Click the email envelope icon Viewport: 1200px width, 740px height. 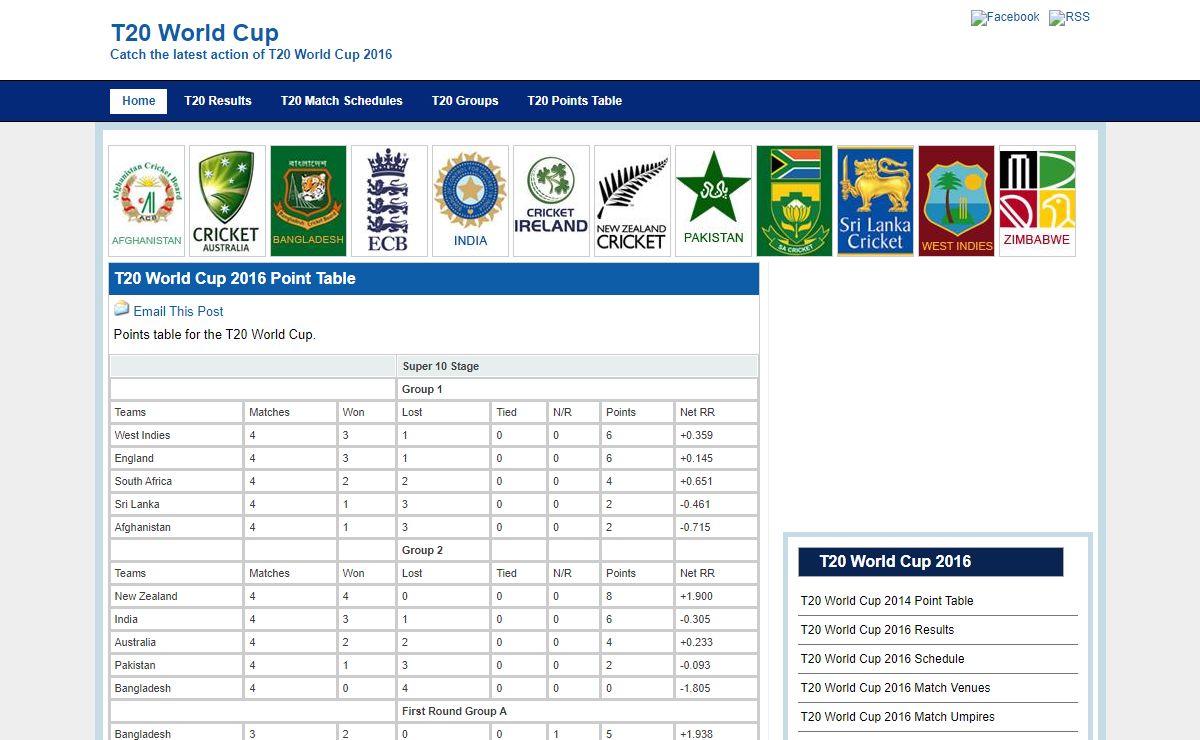click(x=122, y=309)
